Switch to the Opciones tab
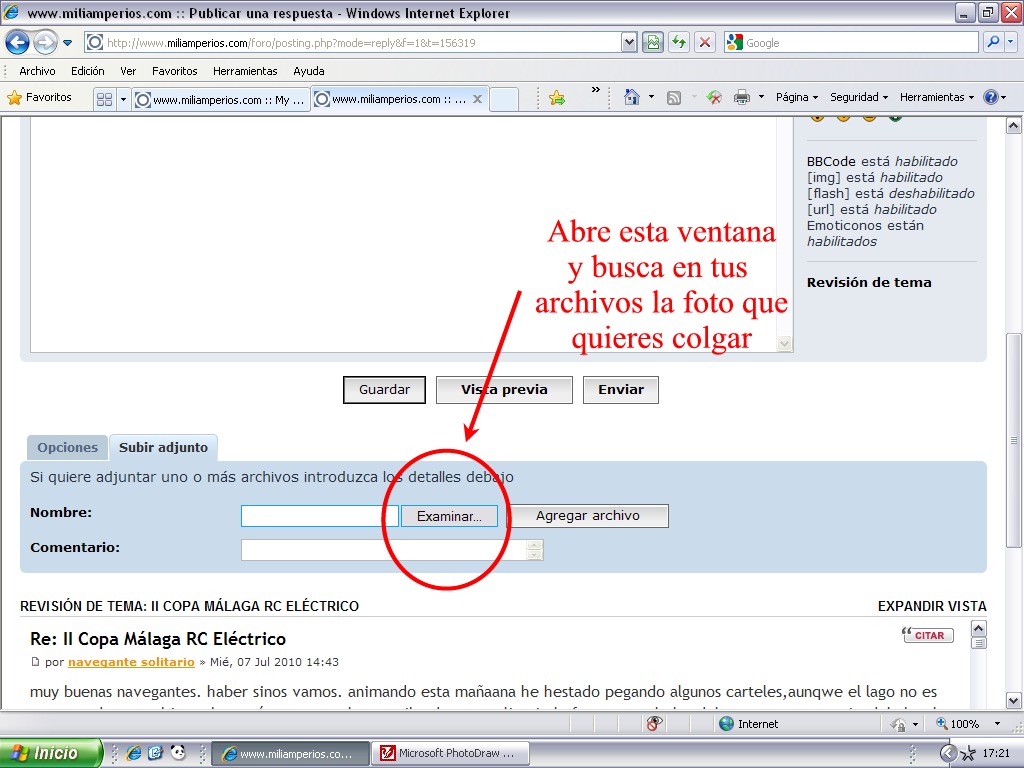The width and height of the screenshot is (1024, 768). [x=67, y=447]
